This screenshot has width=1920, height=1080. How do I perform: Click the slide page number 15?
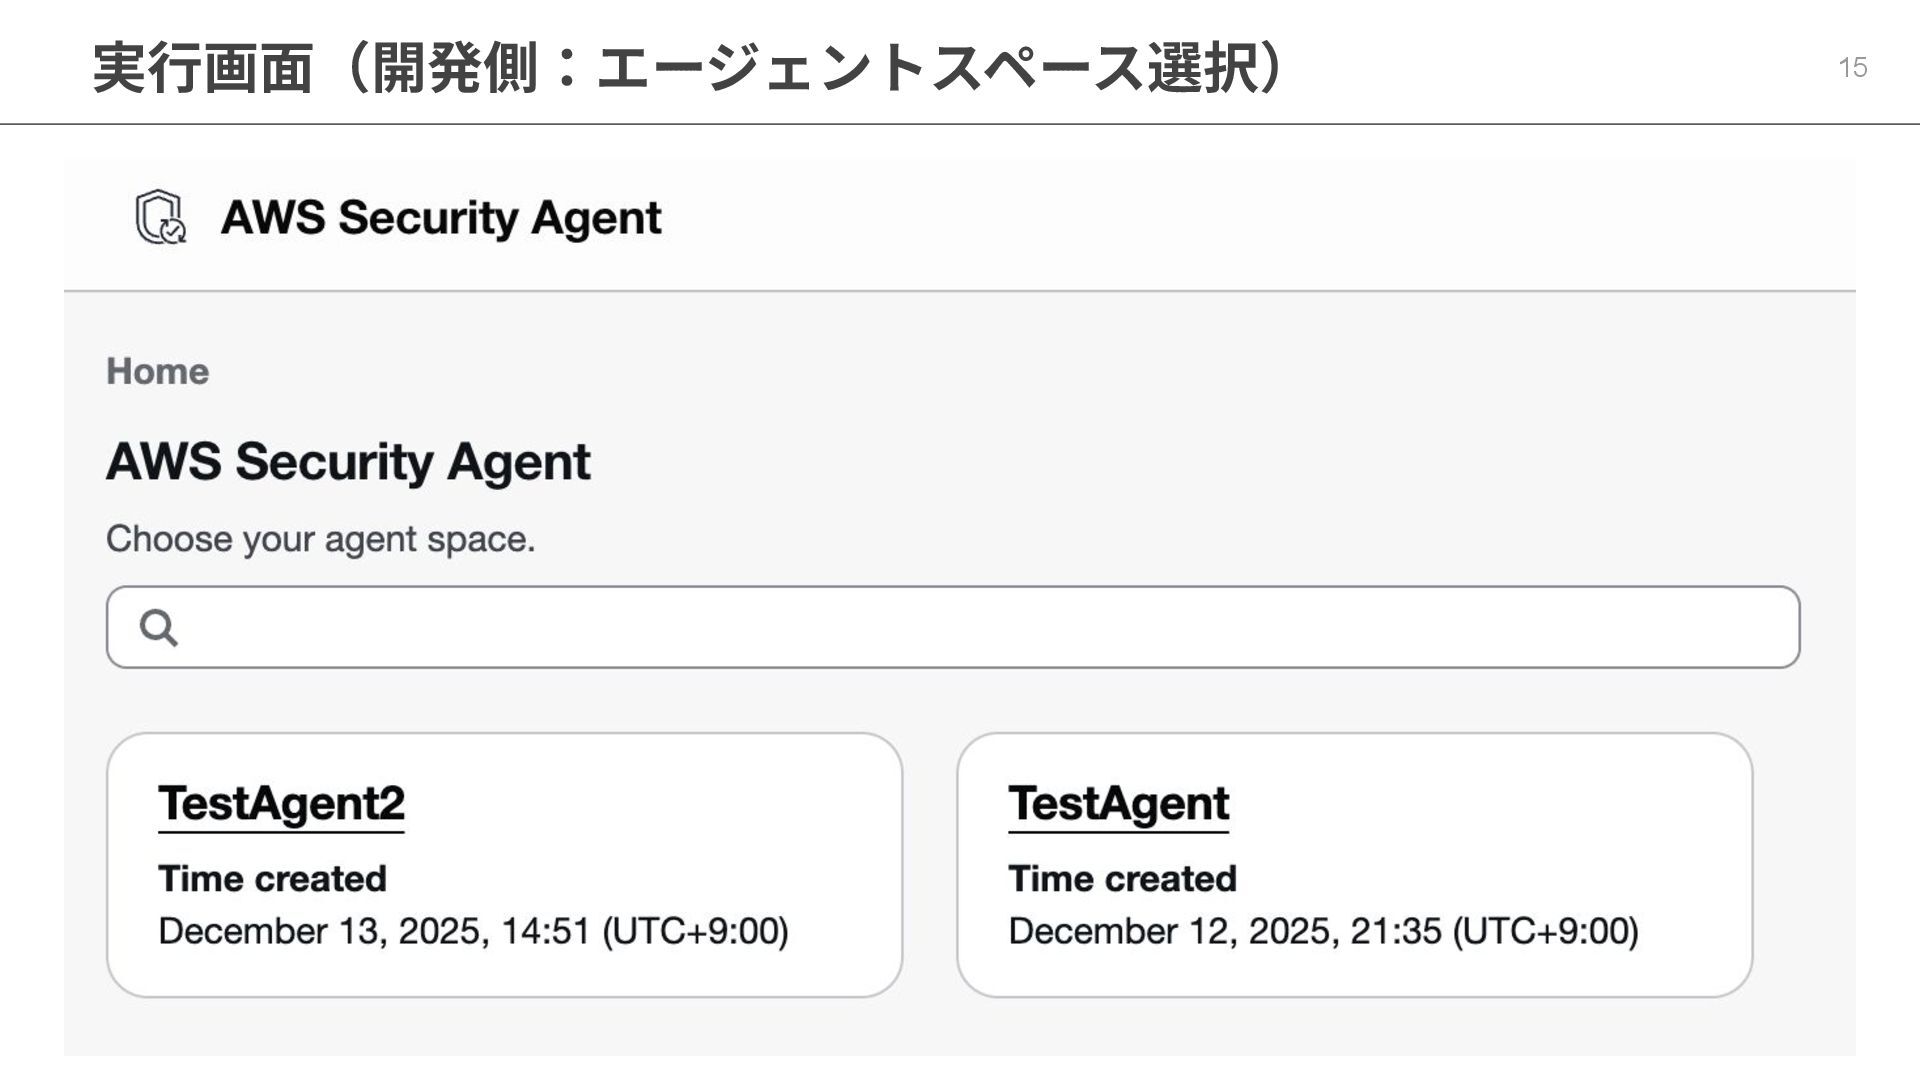coord(1852,68)
